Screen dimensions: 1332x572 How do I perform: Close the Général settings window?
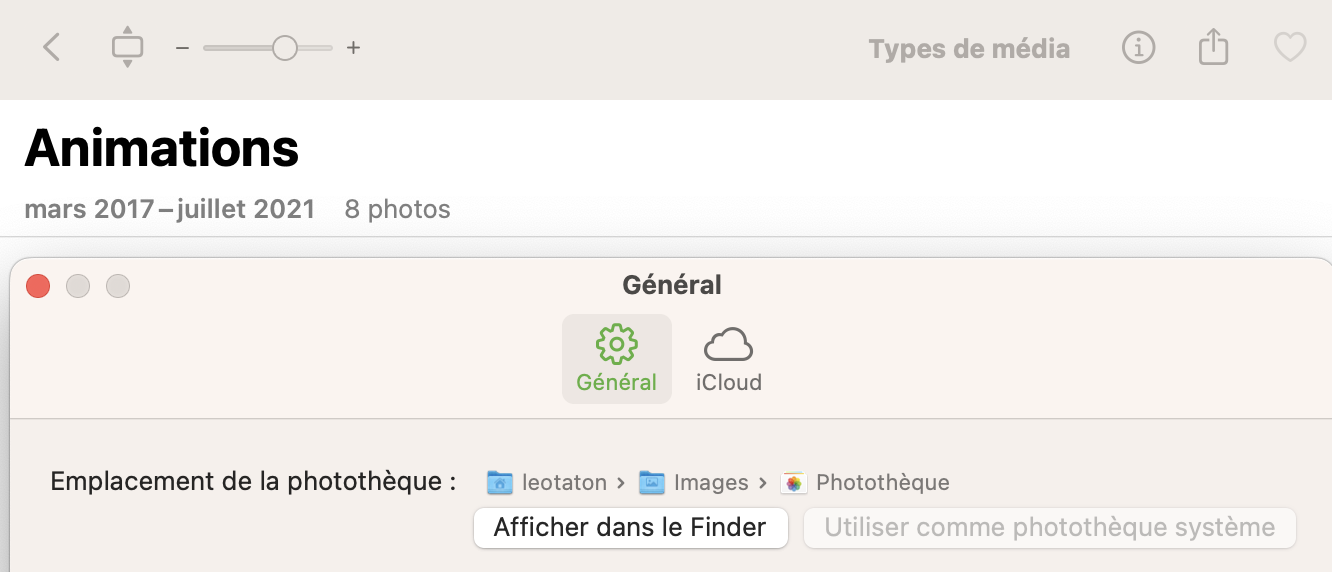[38, 286]
